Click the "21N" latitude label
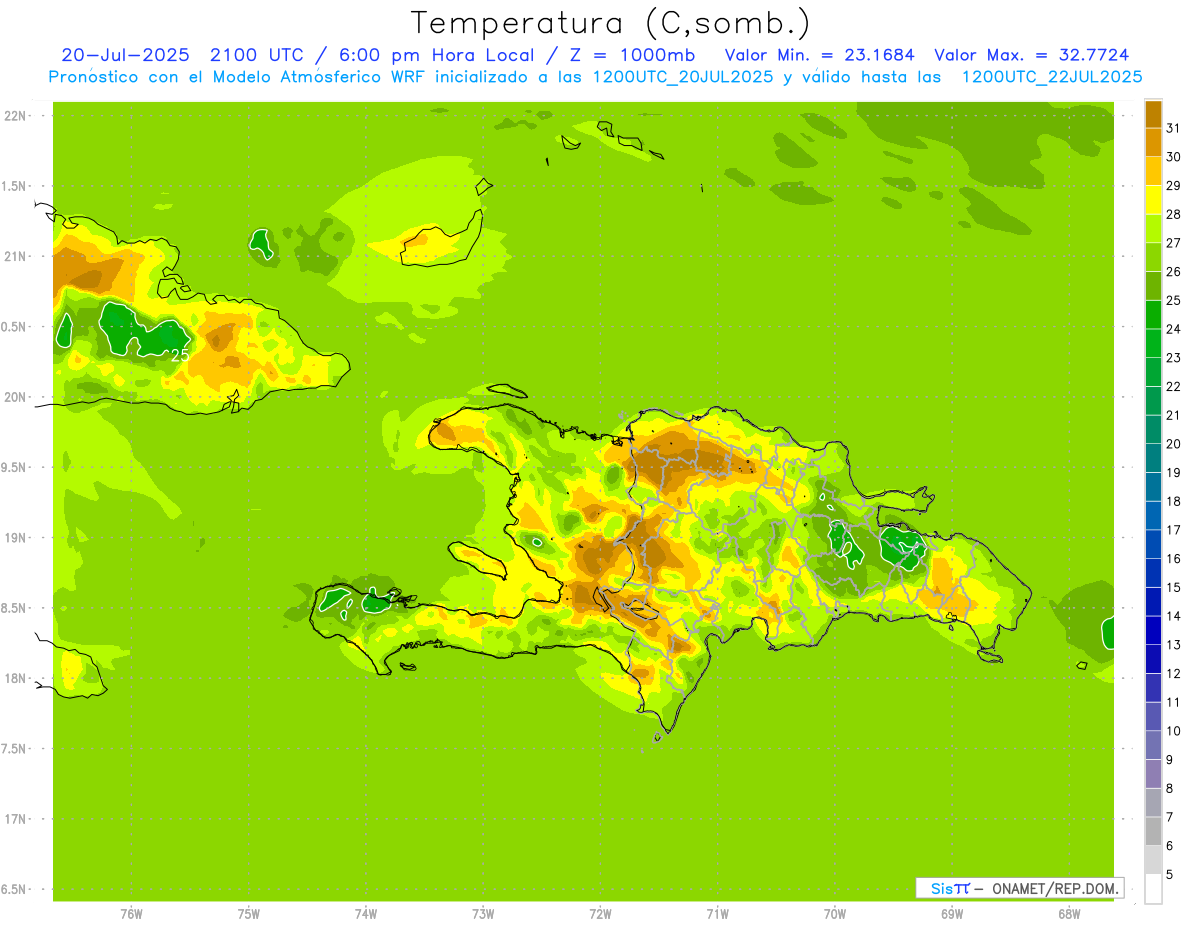This screenshot has height=927, width=1200. [x=14, y=256]
